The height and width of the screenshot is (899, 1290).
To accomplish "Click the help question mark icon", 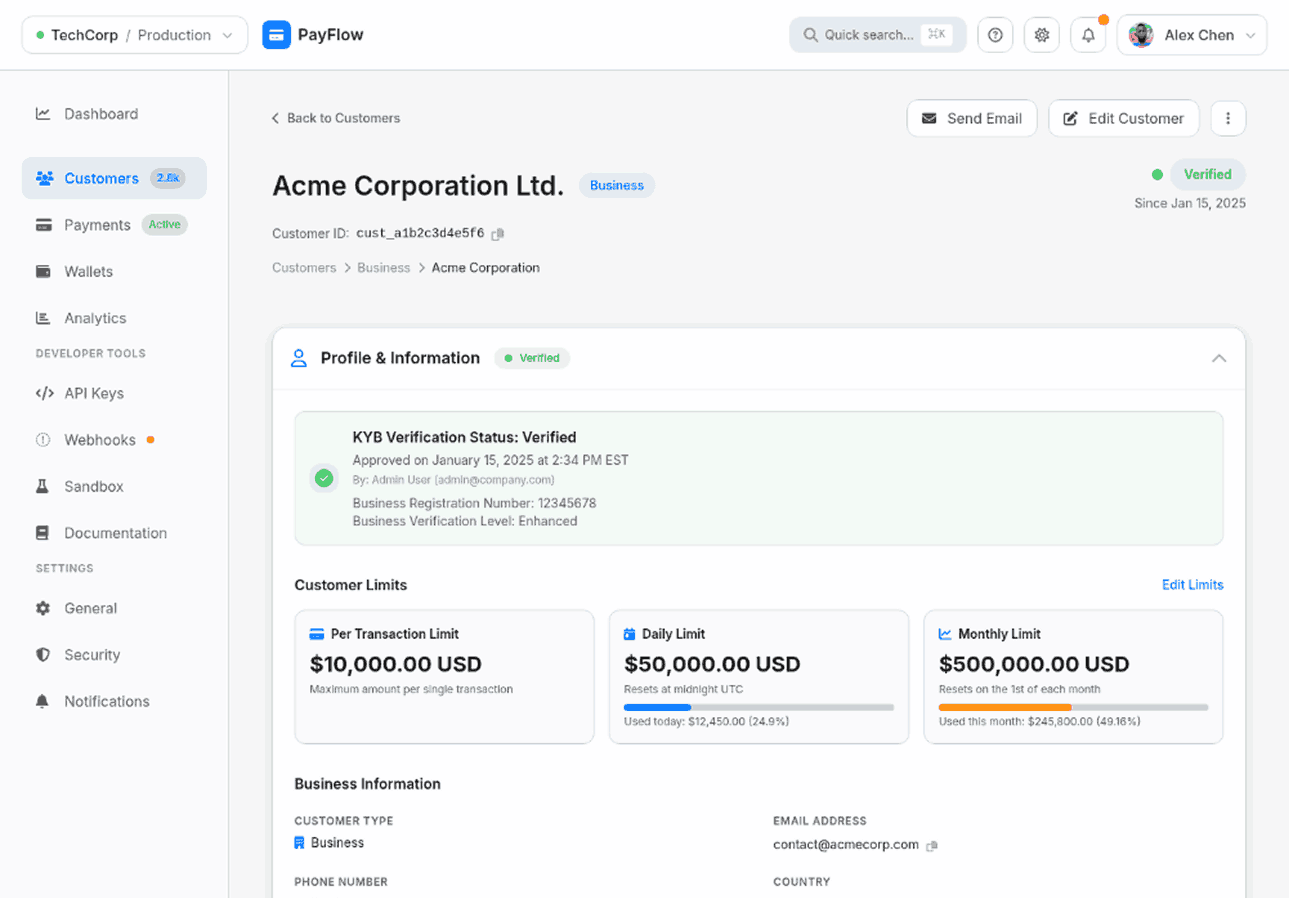I will click(x=994, y=35).
